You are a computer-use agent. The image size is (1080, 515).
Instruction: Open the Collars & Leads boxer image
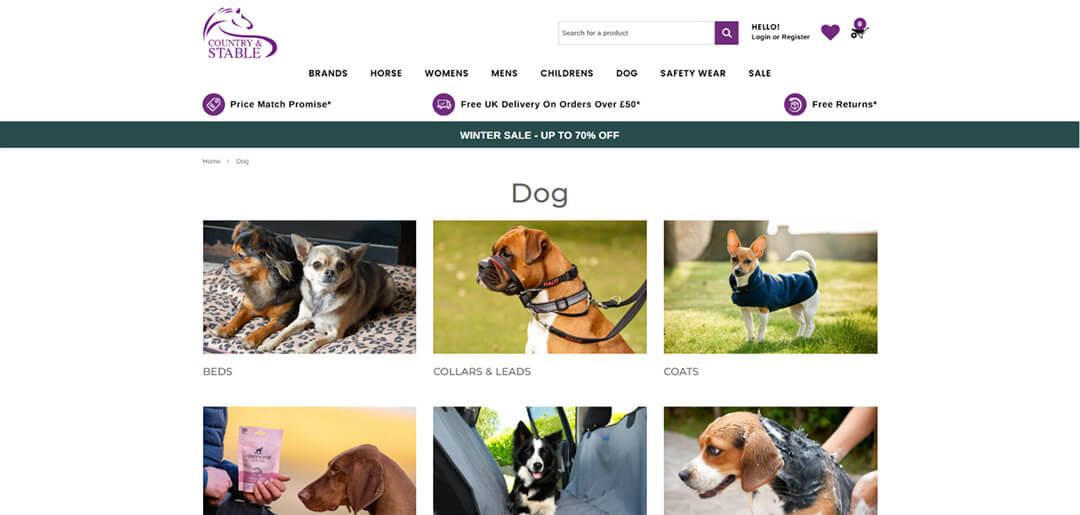[540, 287]
